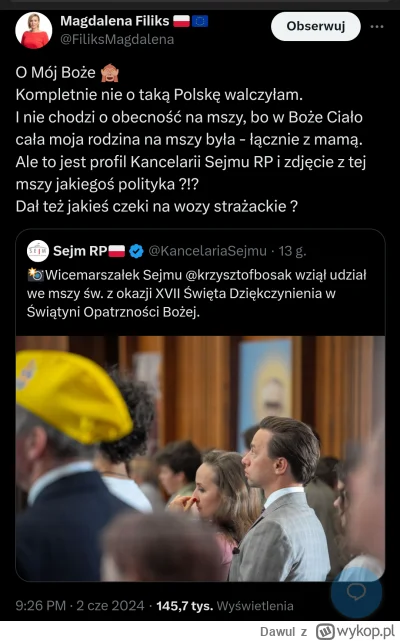Click the Magdalena Filiks display name
The width and height of the screenshot is (400, 641).
(x=115, y=21)
